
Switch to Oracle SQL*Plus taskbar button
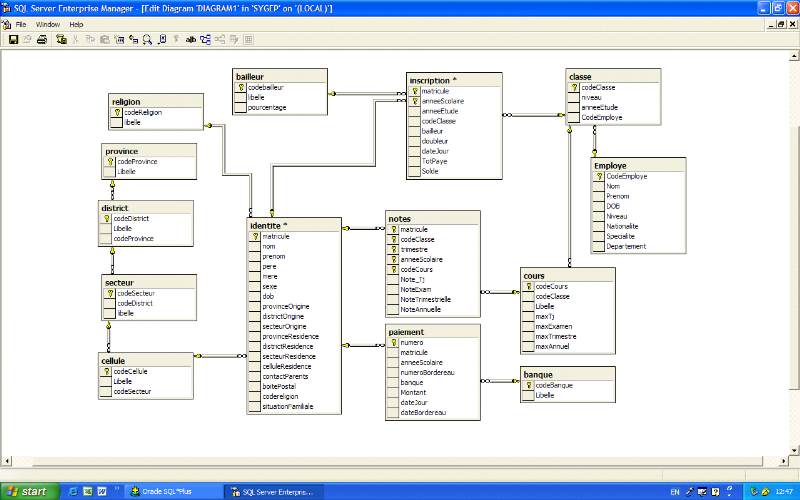pos(172,491)
